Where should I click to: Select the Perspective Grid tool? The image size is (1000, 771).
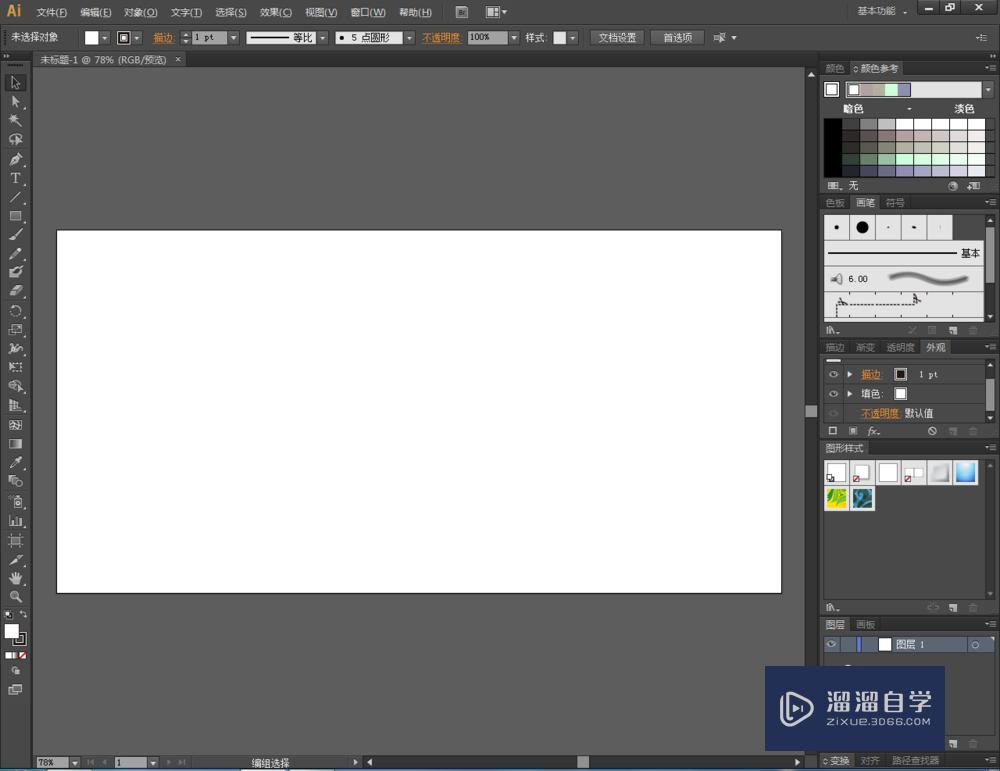pos(15,406)
